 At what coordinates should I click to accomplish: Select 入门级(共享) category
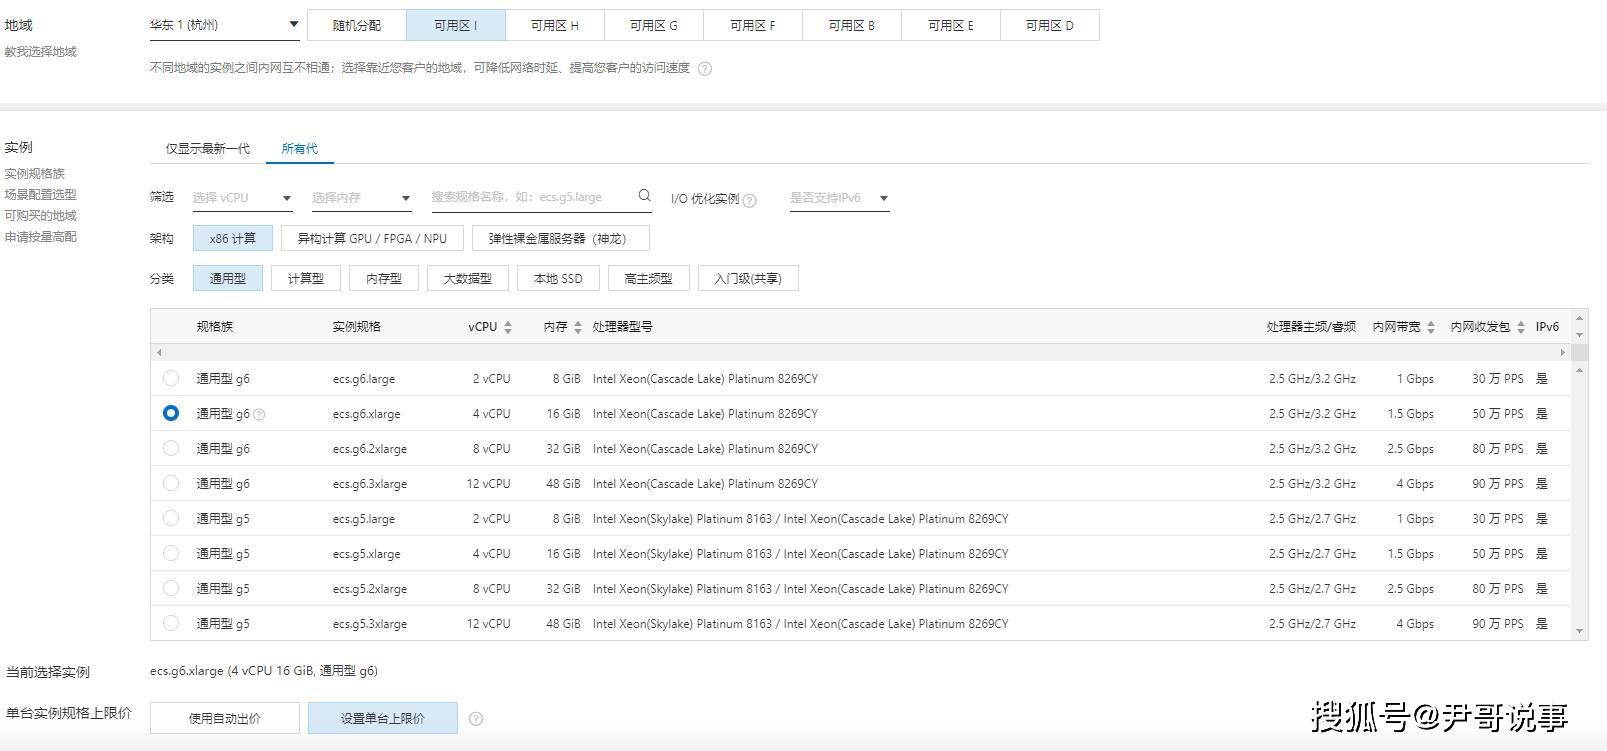(748, 278)
